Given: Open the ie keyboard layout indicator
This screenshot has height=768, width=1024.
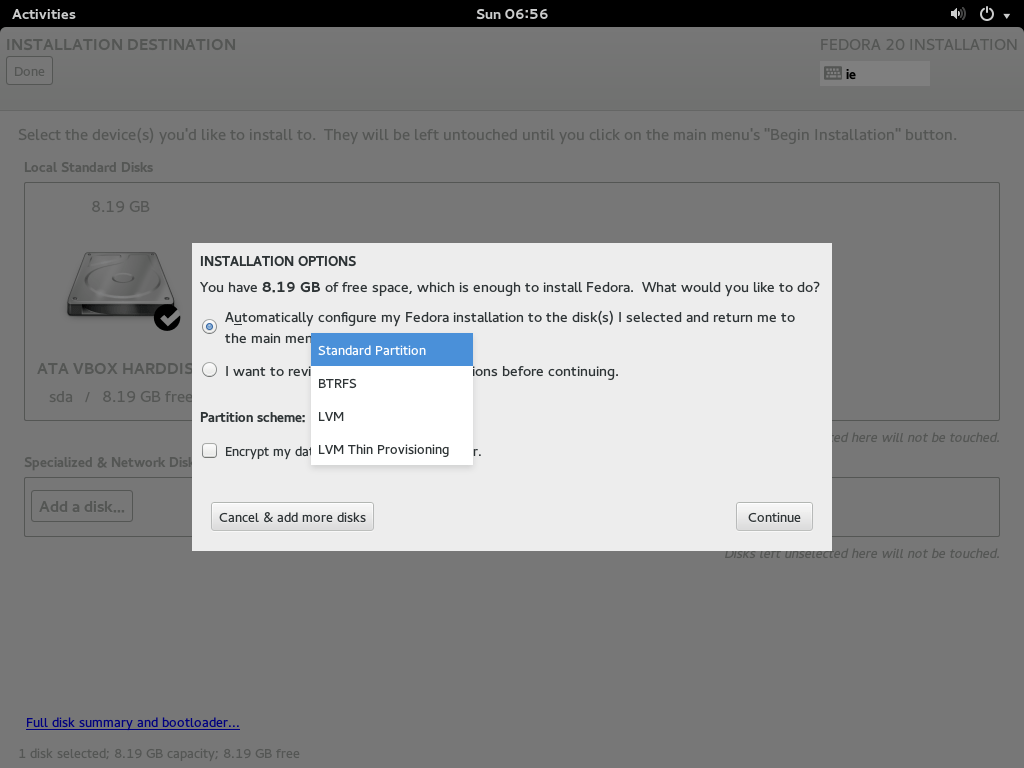Looking at the screenshot, I should click(874, 74).
